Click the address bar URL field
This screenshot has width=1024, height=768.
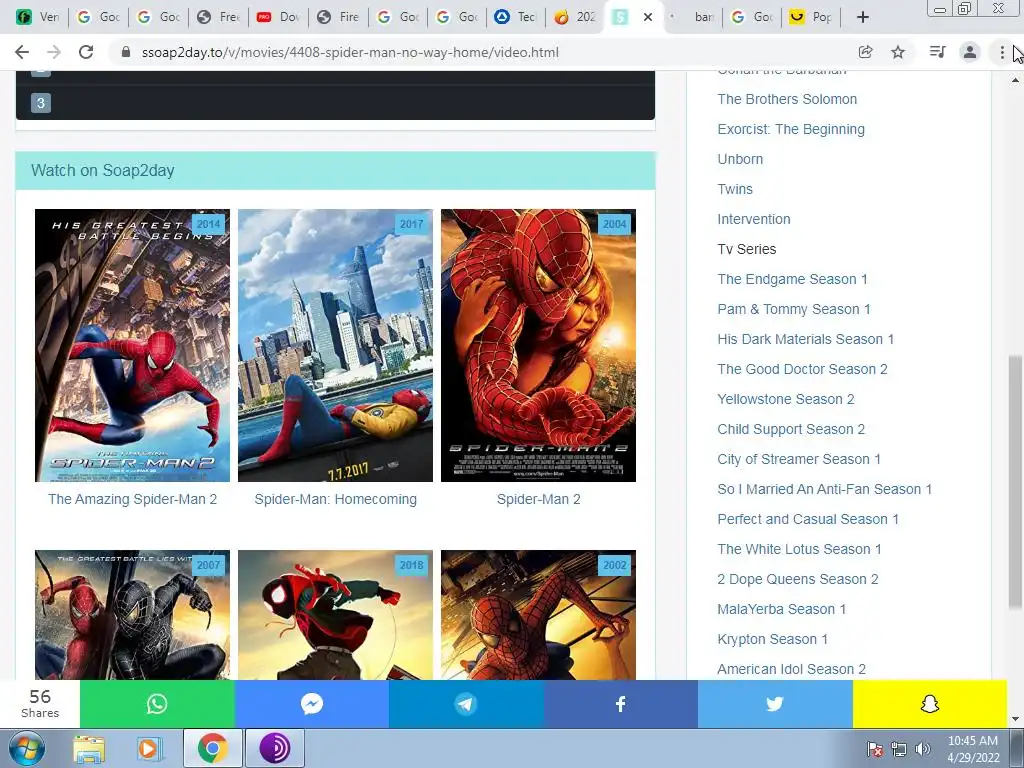483,52
